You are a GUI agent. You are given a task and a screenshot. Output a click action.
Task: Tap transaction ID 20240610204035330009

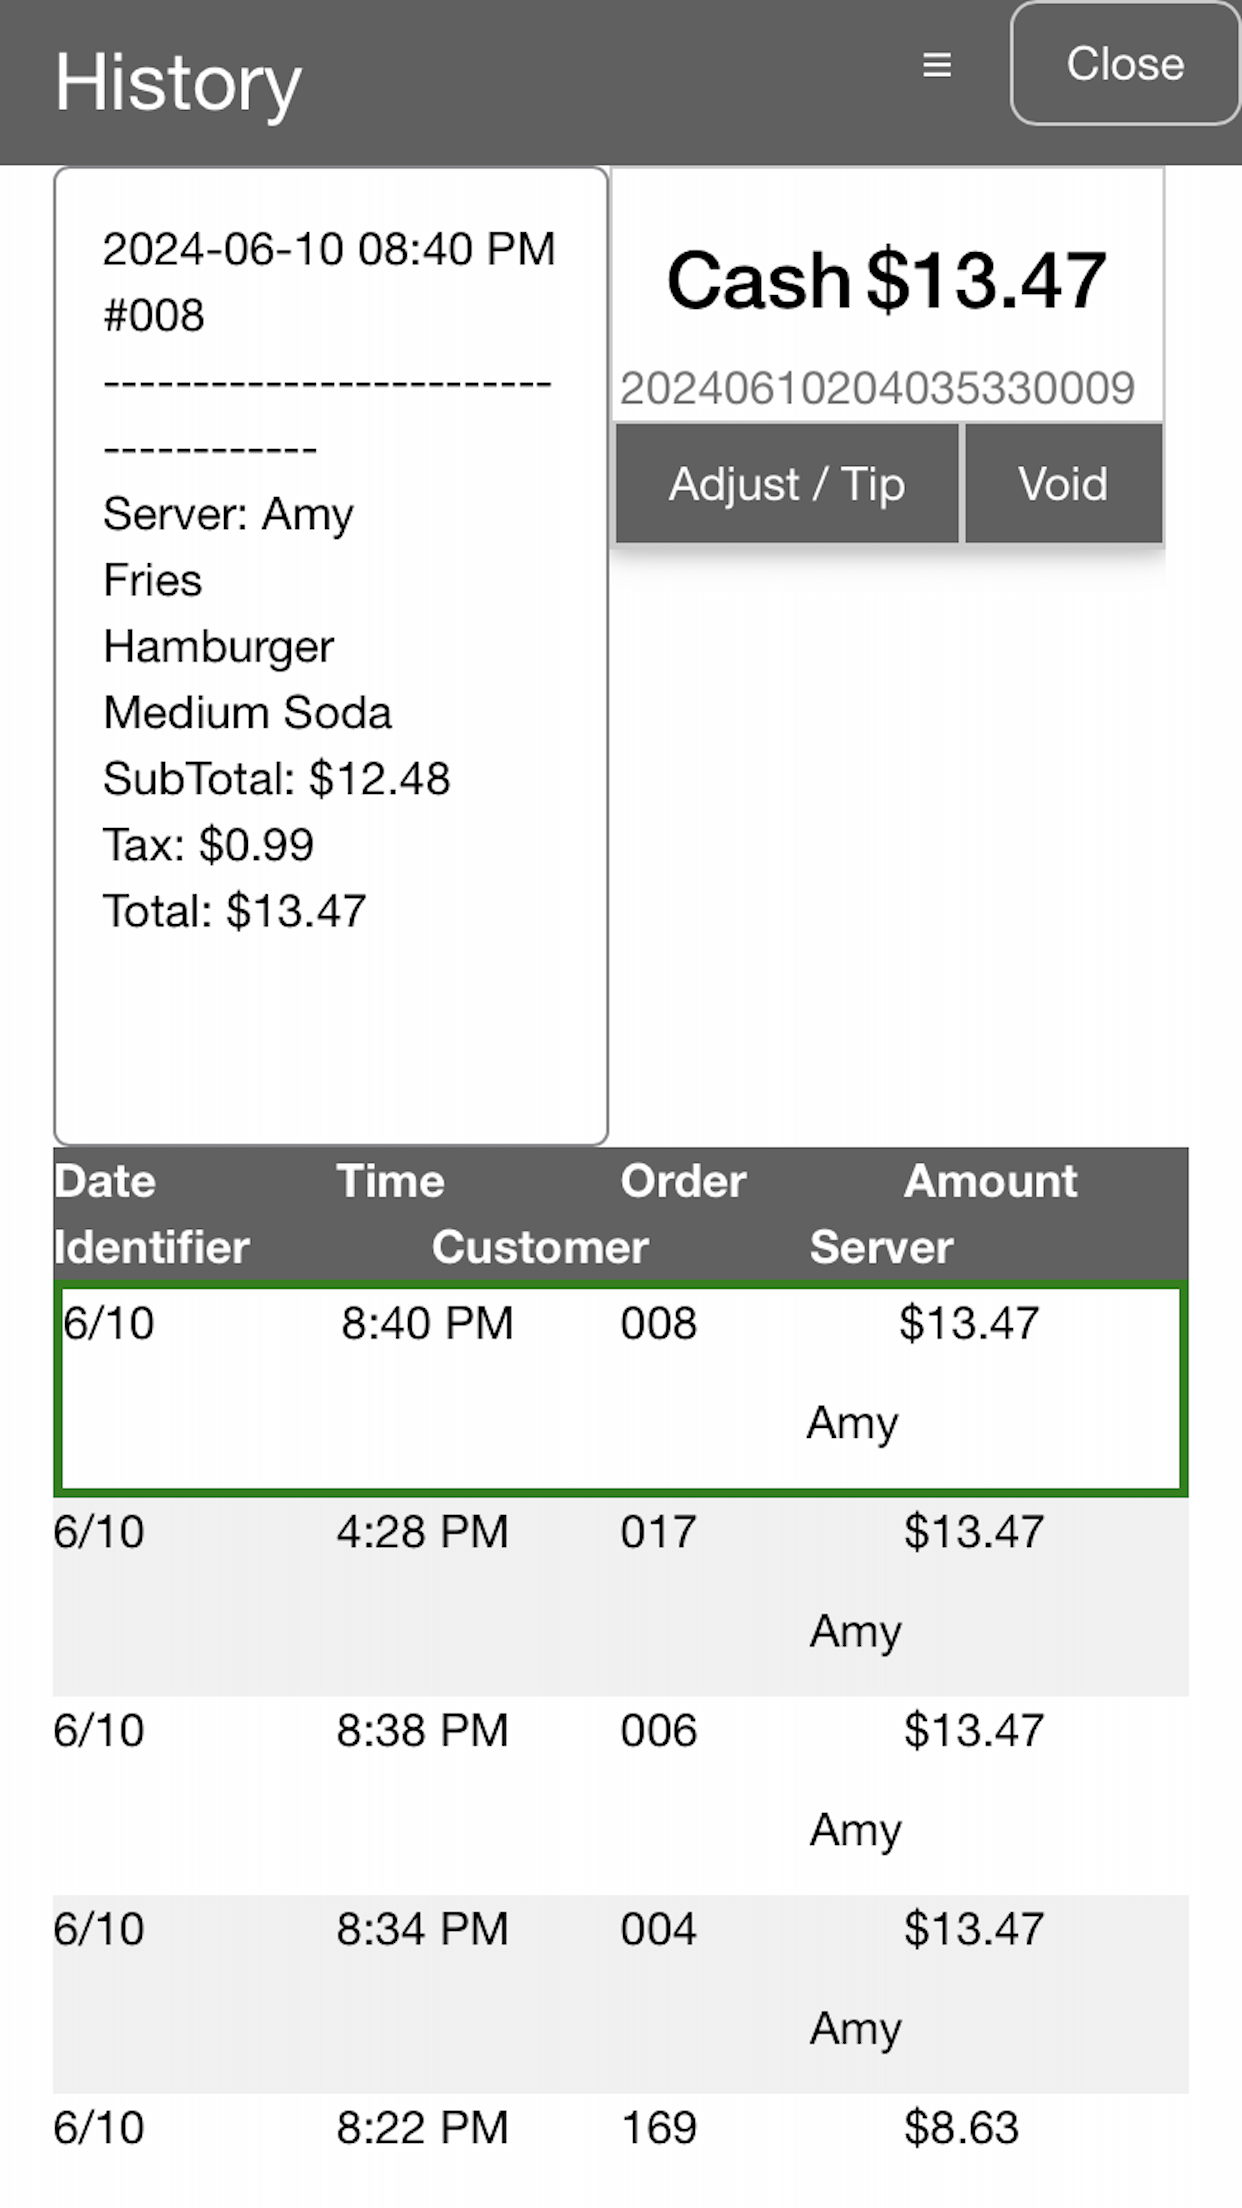pos(877,388)
